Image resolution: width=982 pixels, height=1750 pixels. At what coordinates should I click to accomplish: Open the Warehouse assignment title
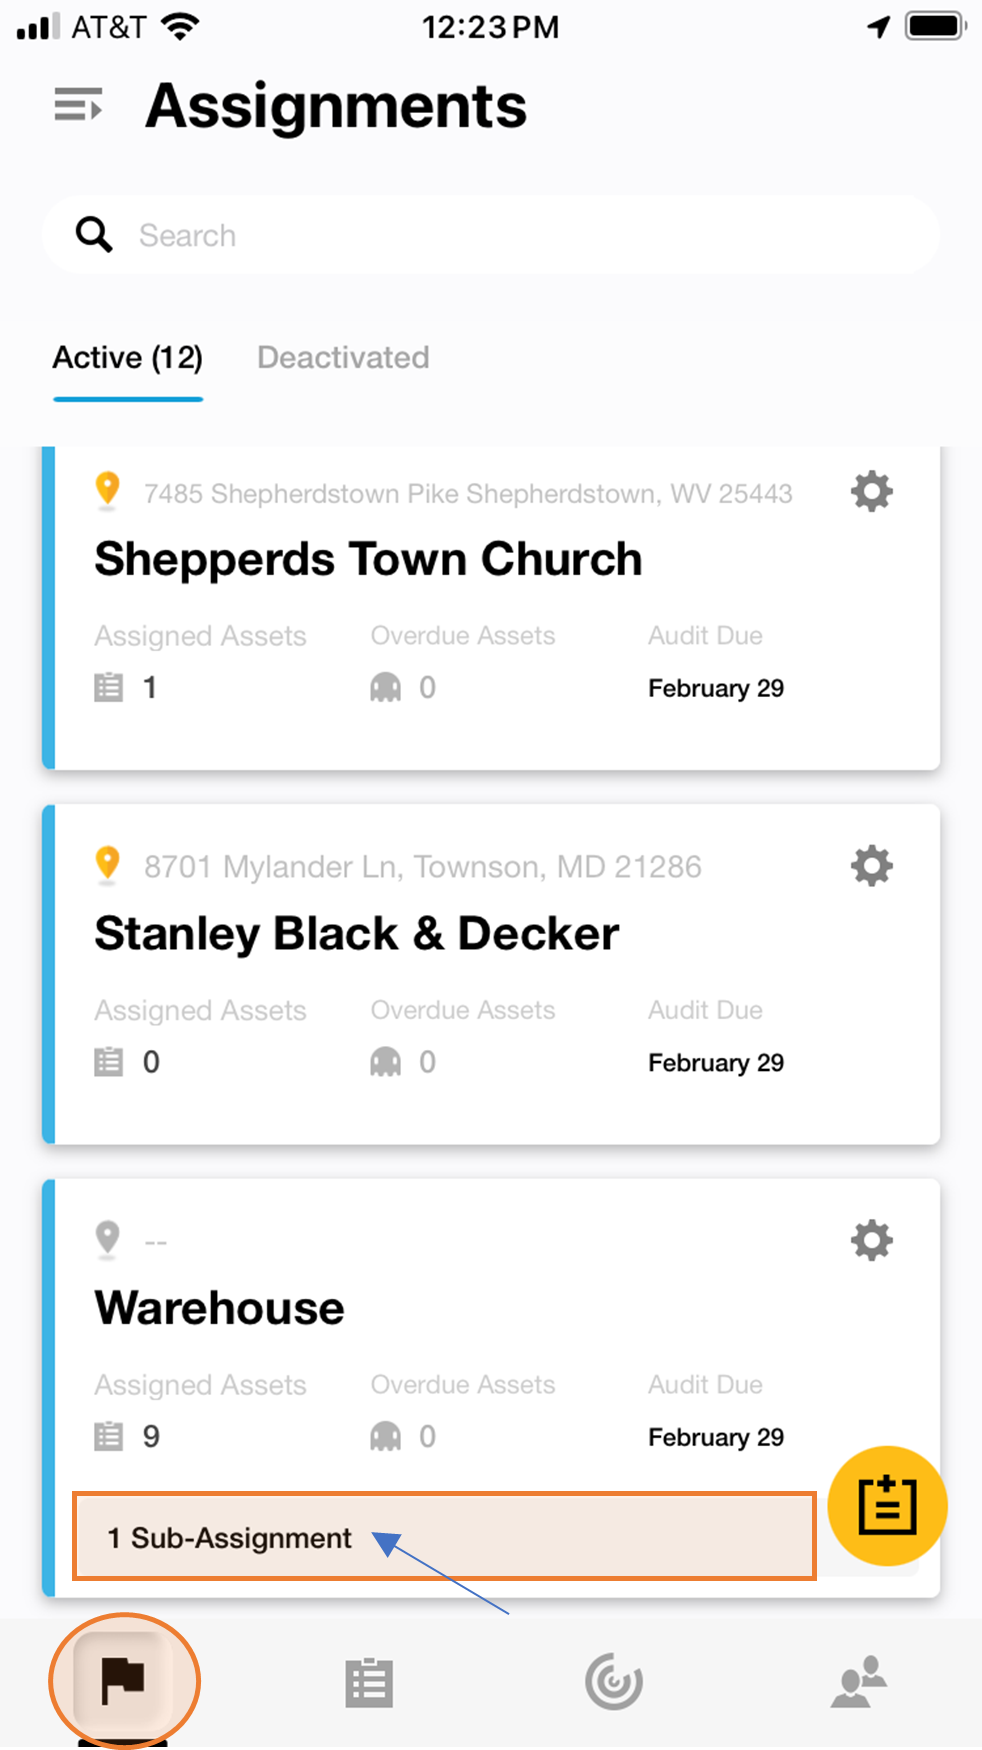[219, 1308]
